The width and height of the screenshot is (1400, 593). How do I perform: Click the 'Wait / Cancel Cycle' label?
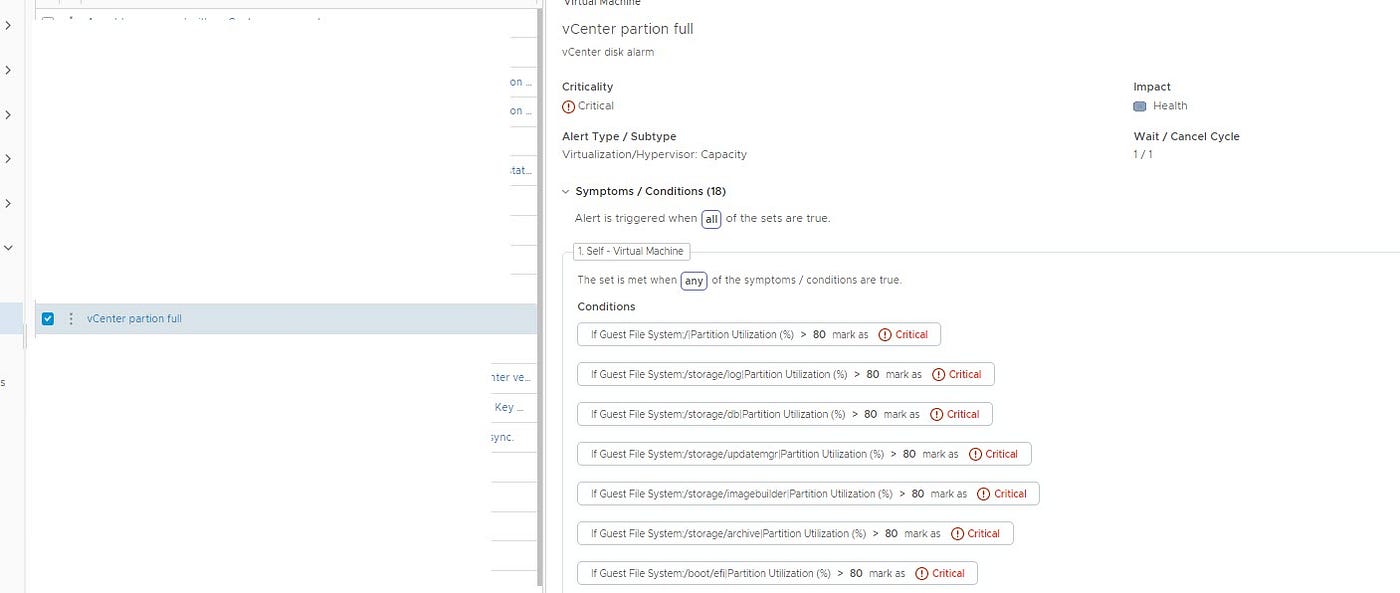[x=1186, y=137]
